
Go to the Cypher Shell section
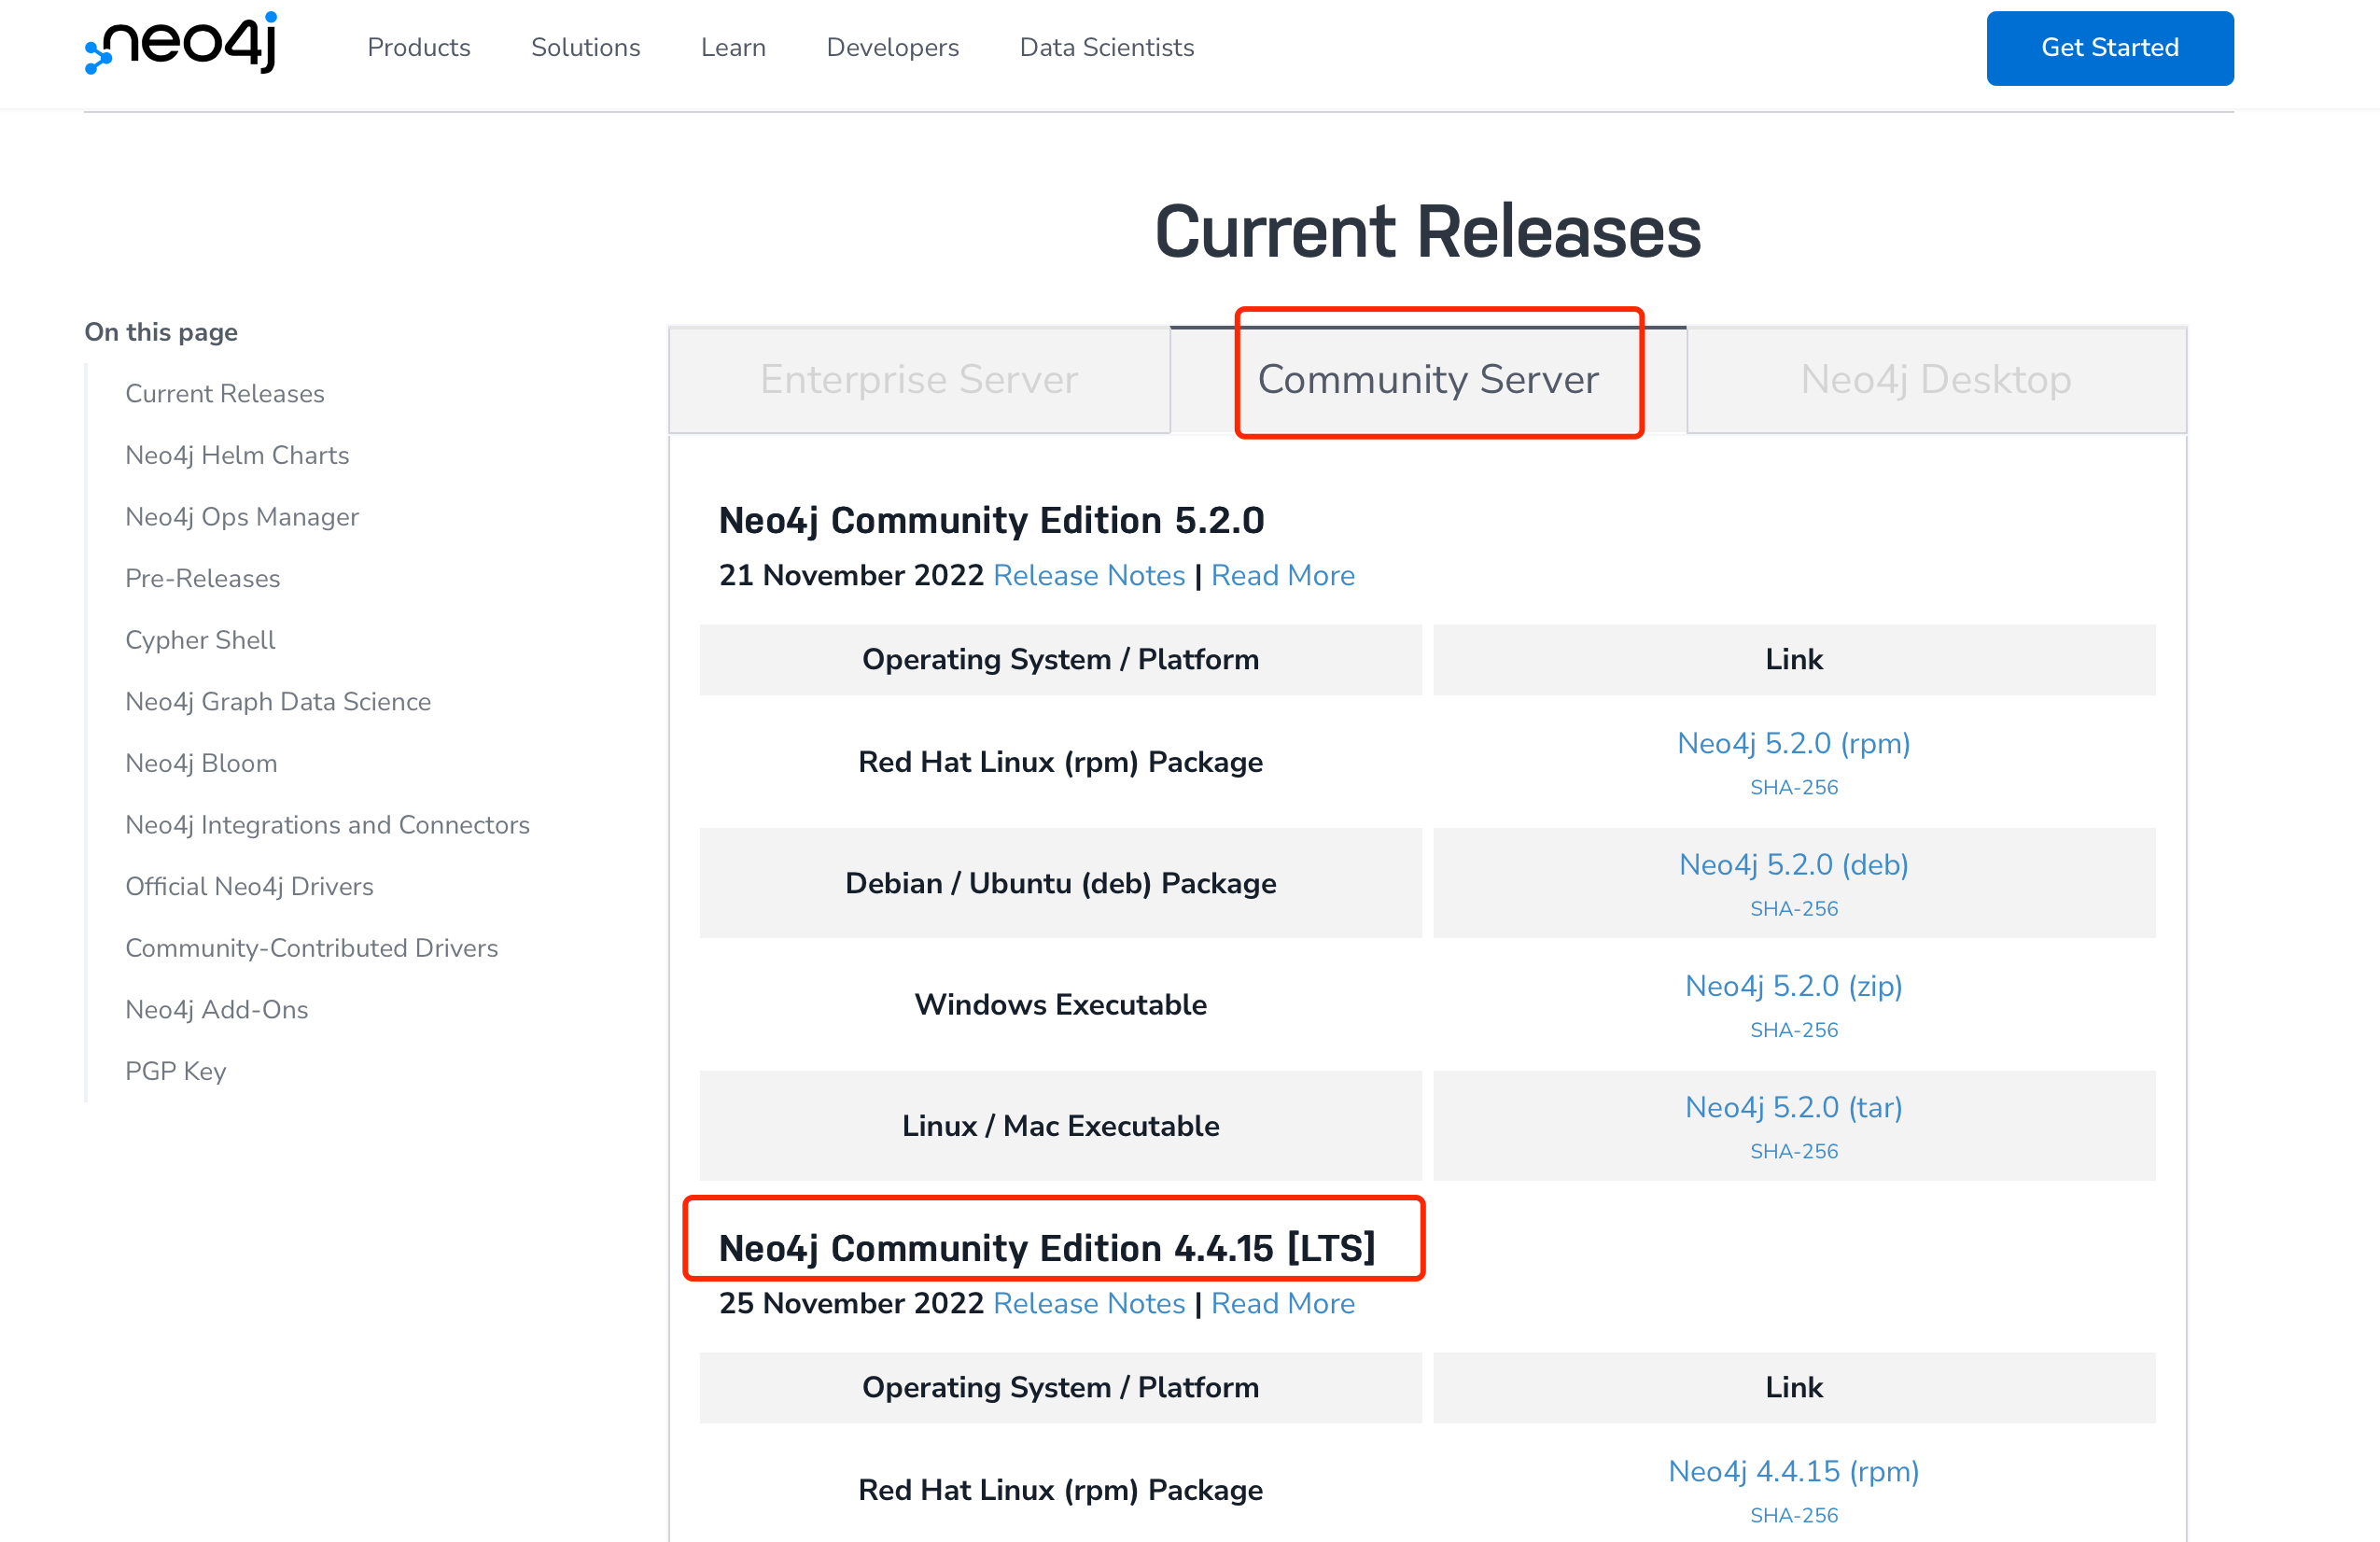[200, 639]
